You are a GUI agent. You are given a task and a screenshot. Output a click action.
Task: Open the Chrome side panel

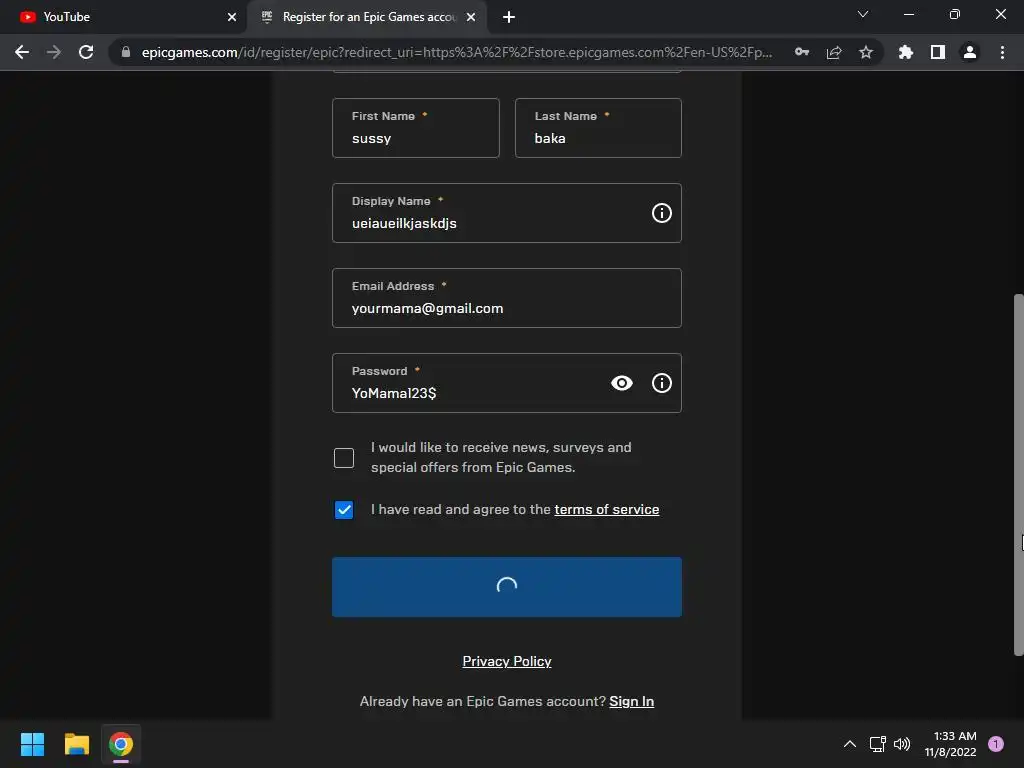[938, 52]
